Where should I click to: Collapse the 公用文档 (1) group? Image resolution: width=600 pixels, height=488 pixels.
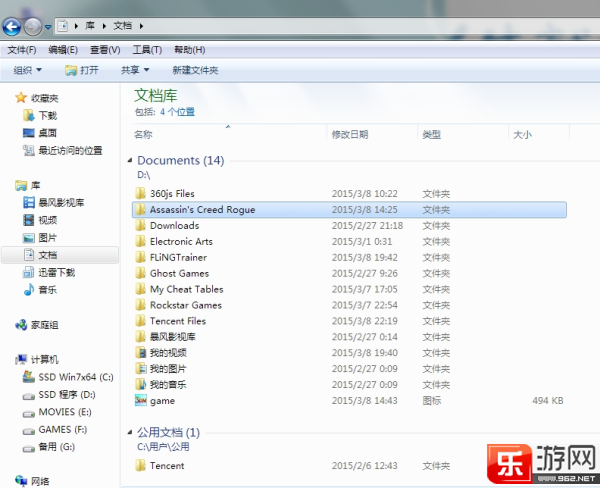coord(130,433)
